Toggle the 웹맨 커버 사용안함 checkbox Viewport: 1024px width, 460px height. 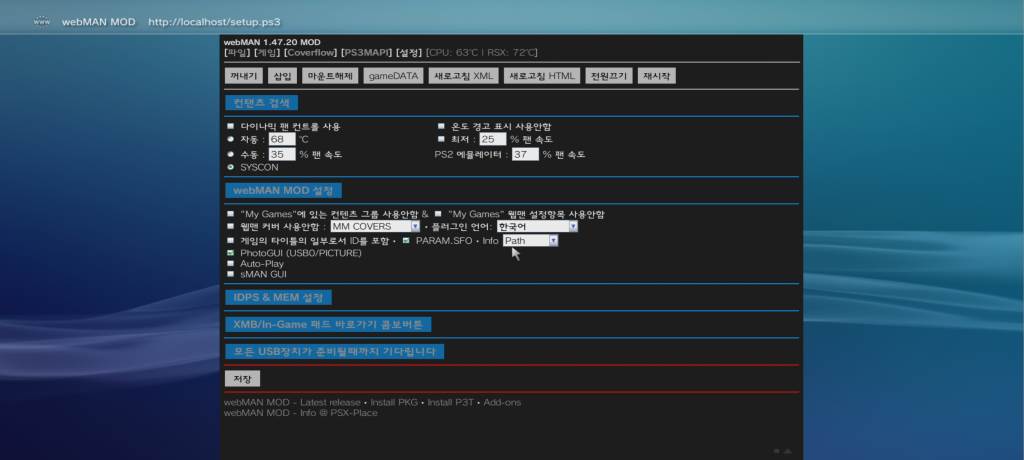230,226
